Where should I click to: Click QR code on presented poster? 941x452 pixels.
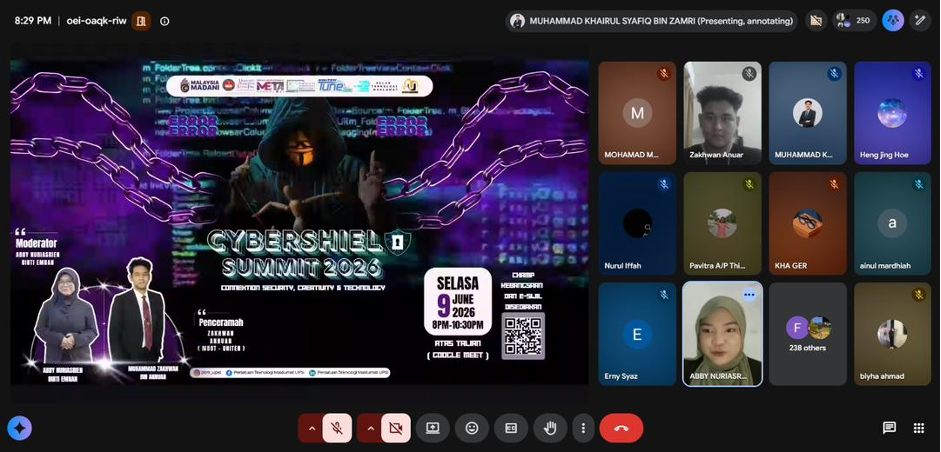tap(523, 336)
